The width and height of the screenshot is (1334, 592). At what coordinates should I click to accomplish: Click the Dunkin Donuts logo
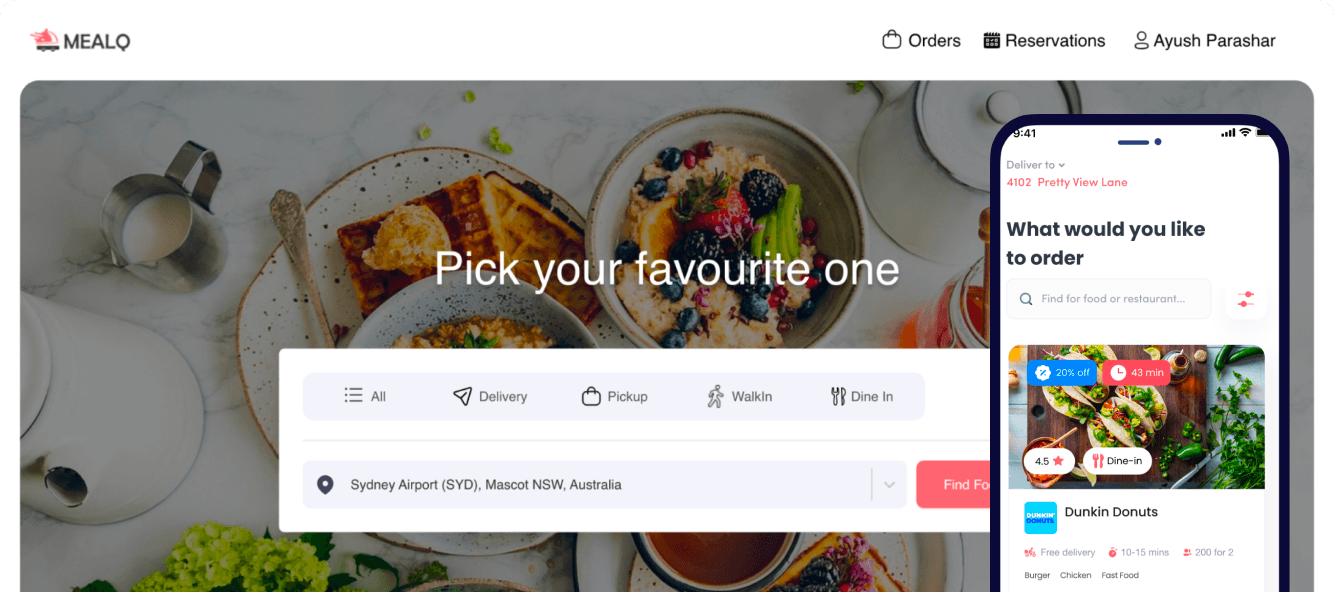(x=1040, y=517)
